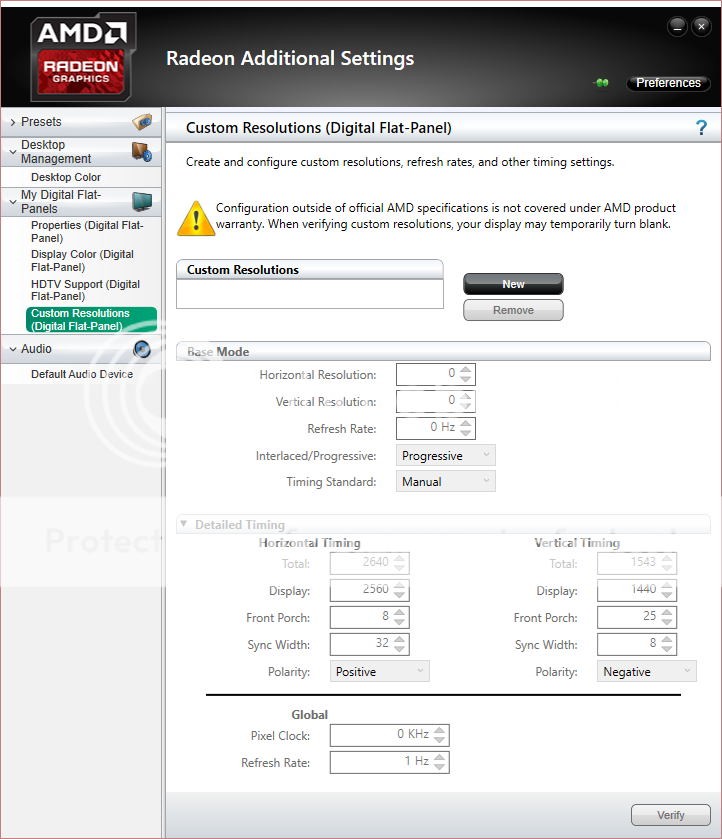
Task: Click the Audio speaker icon
Action: coord(142,349)
